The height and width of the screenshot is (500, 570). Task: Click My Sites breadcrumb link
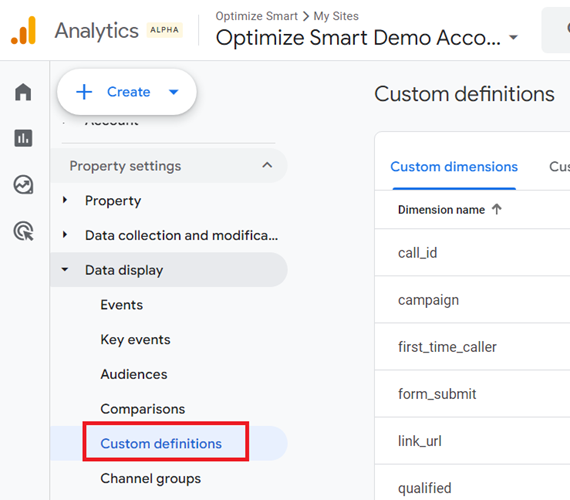(336, 16)
